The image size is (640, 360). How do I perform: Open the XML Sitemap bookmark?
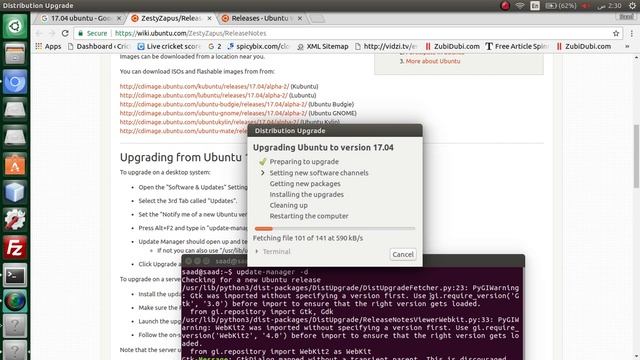[323, 46]
